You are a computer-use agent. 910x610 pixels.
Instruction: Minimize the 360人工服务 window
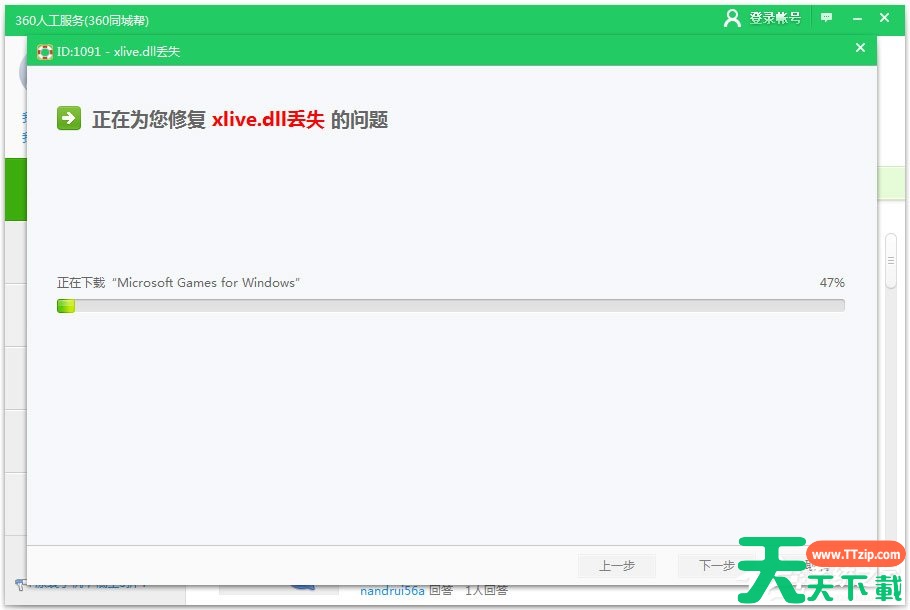[x=857, y=19]
